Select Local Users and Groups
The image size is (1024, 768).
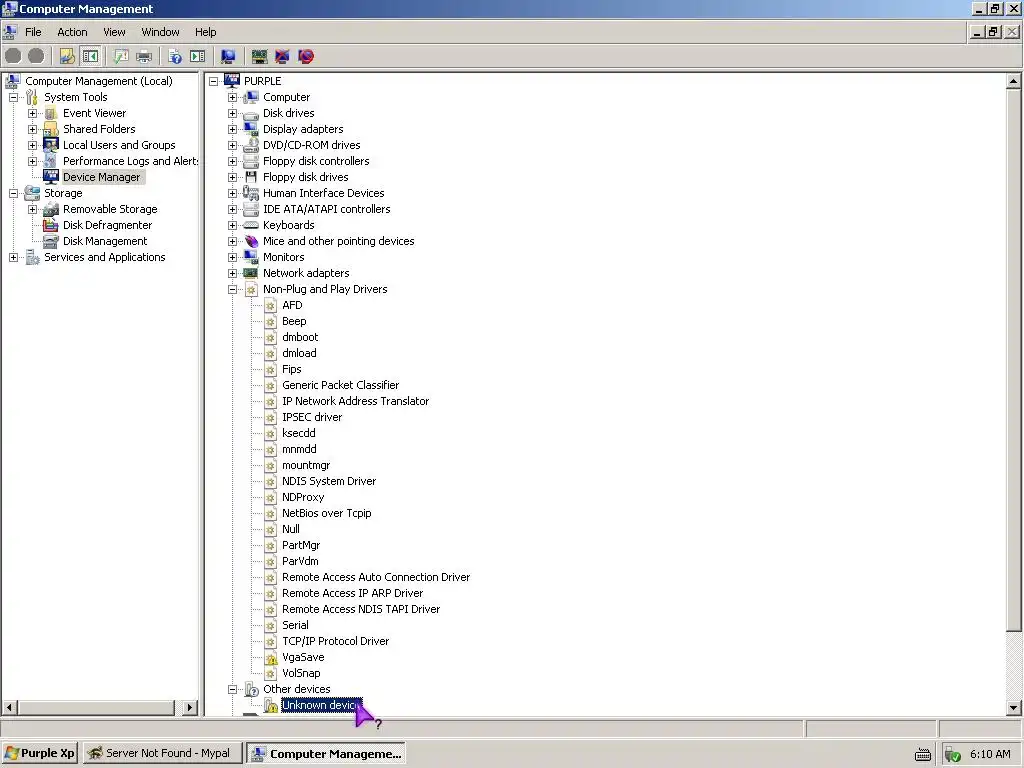tap(119, 145)
